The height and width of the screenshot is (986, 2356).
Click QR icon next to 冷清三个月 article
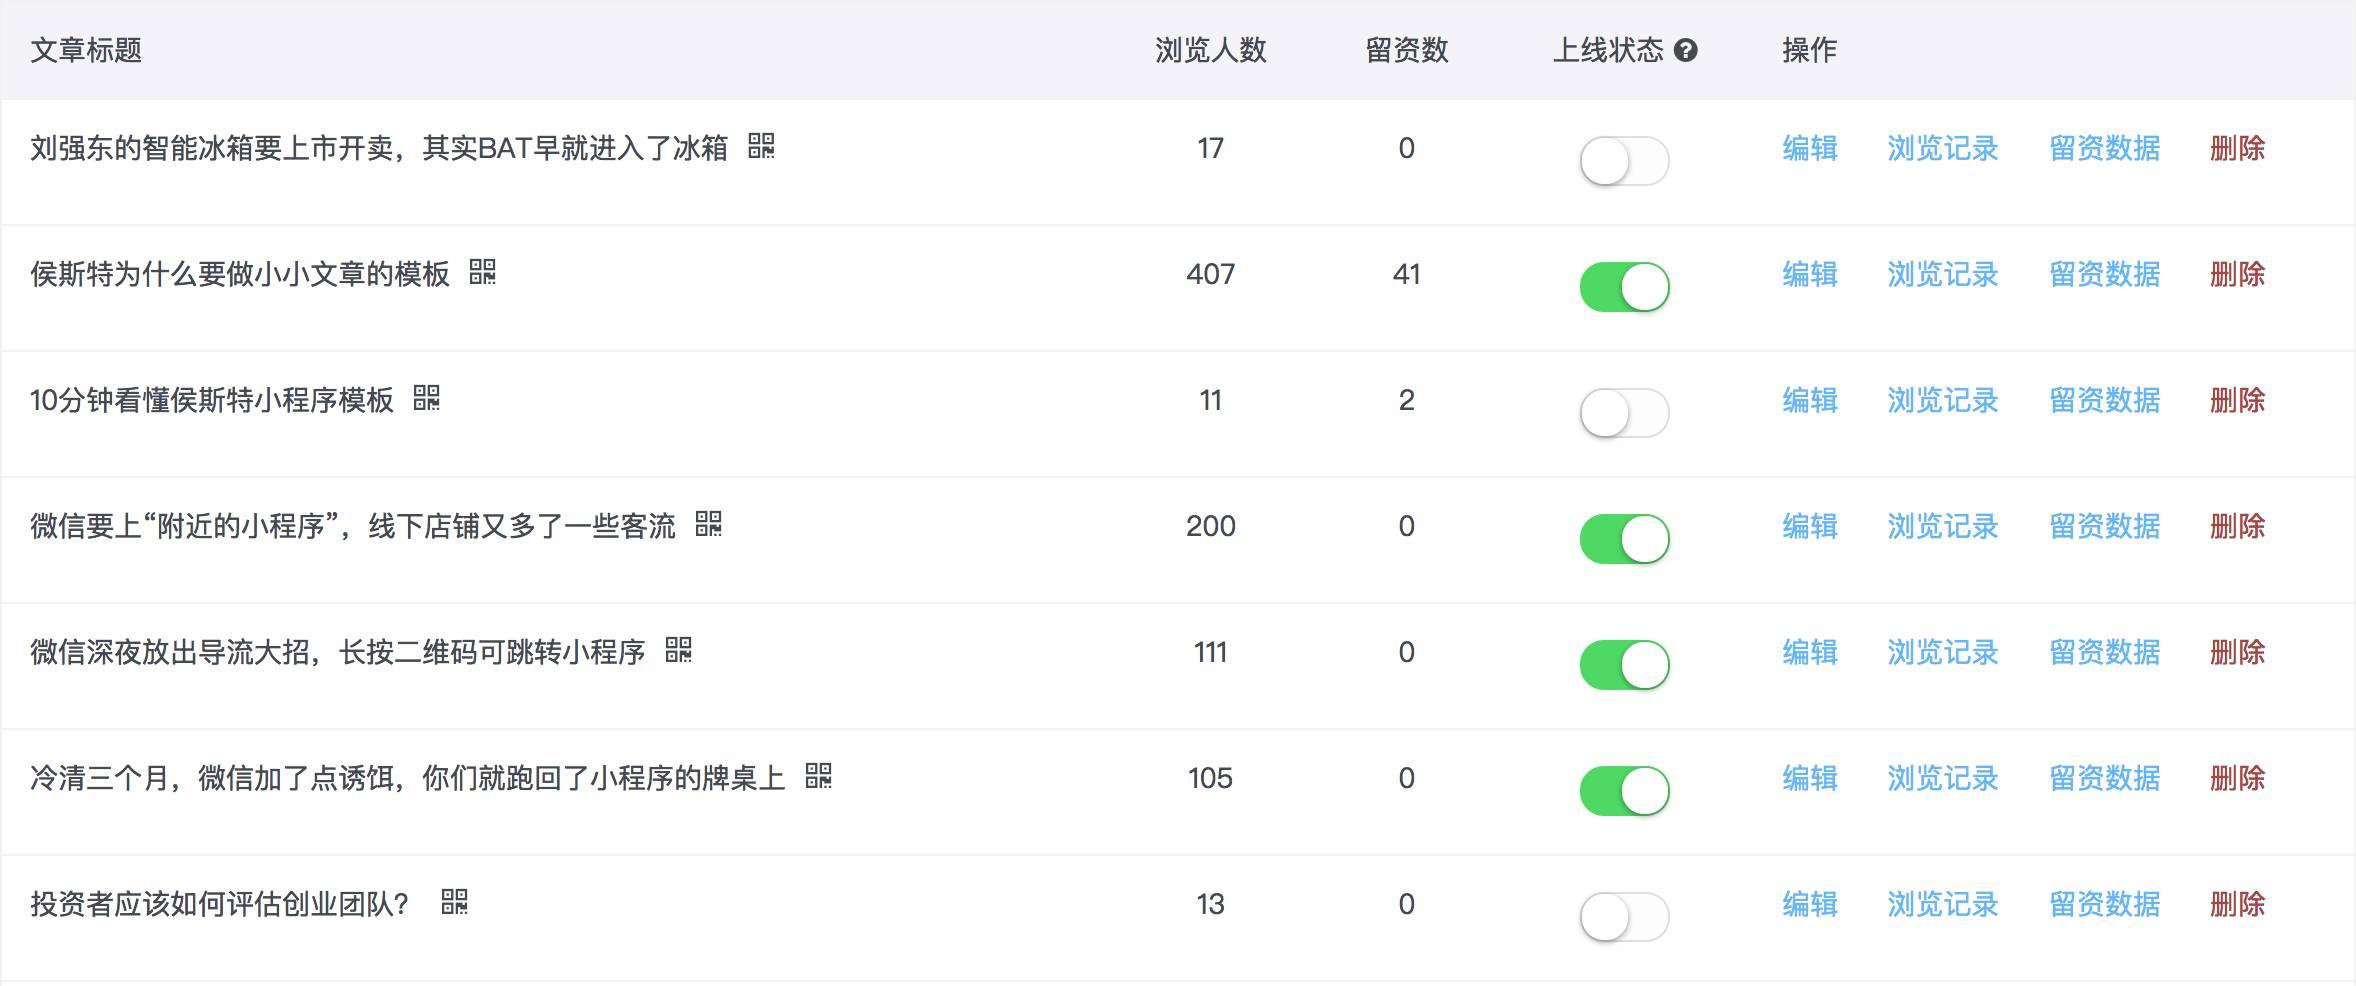pos(819,776)
